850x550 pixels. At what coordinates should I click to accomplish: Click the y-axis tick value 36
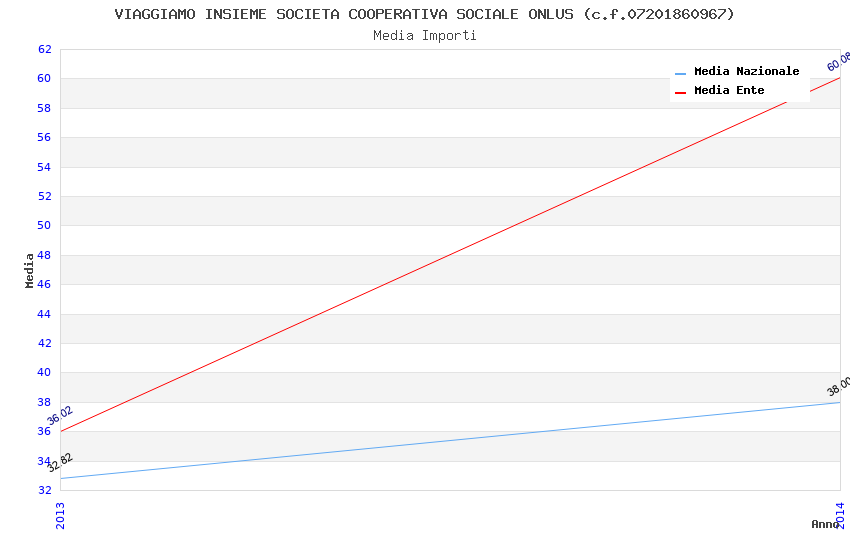[x=44, y=431]
